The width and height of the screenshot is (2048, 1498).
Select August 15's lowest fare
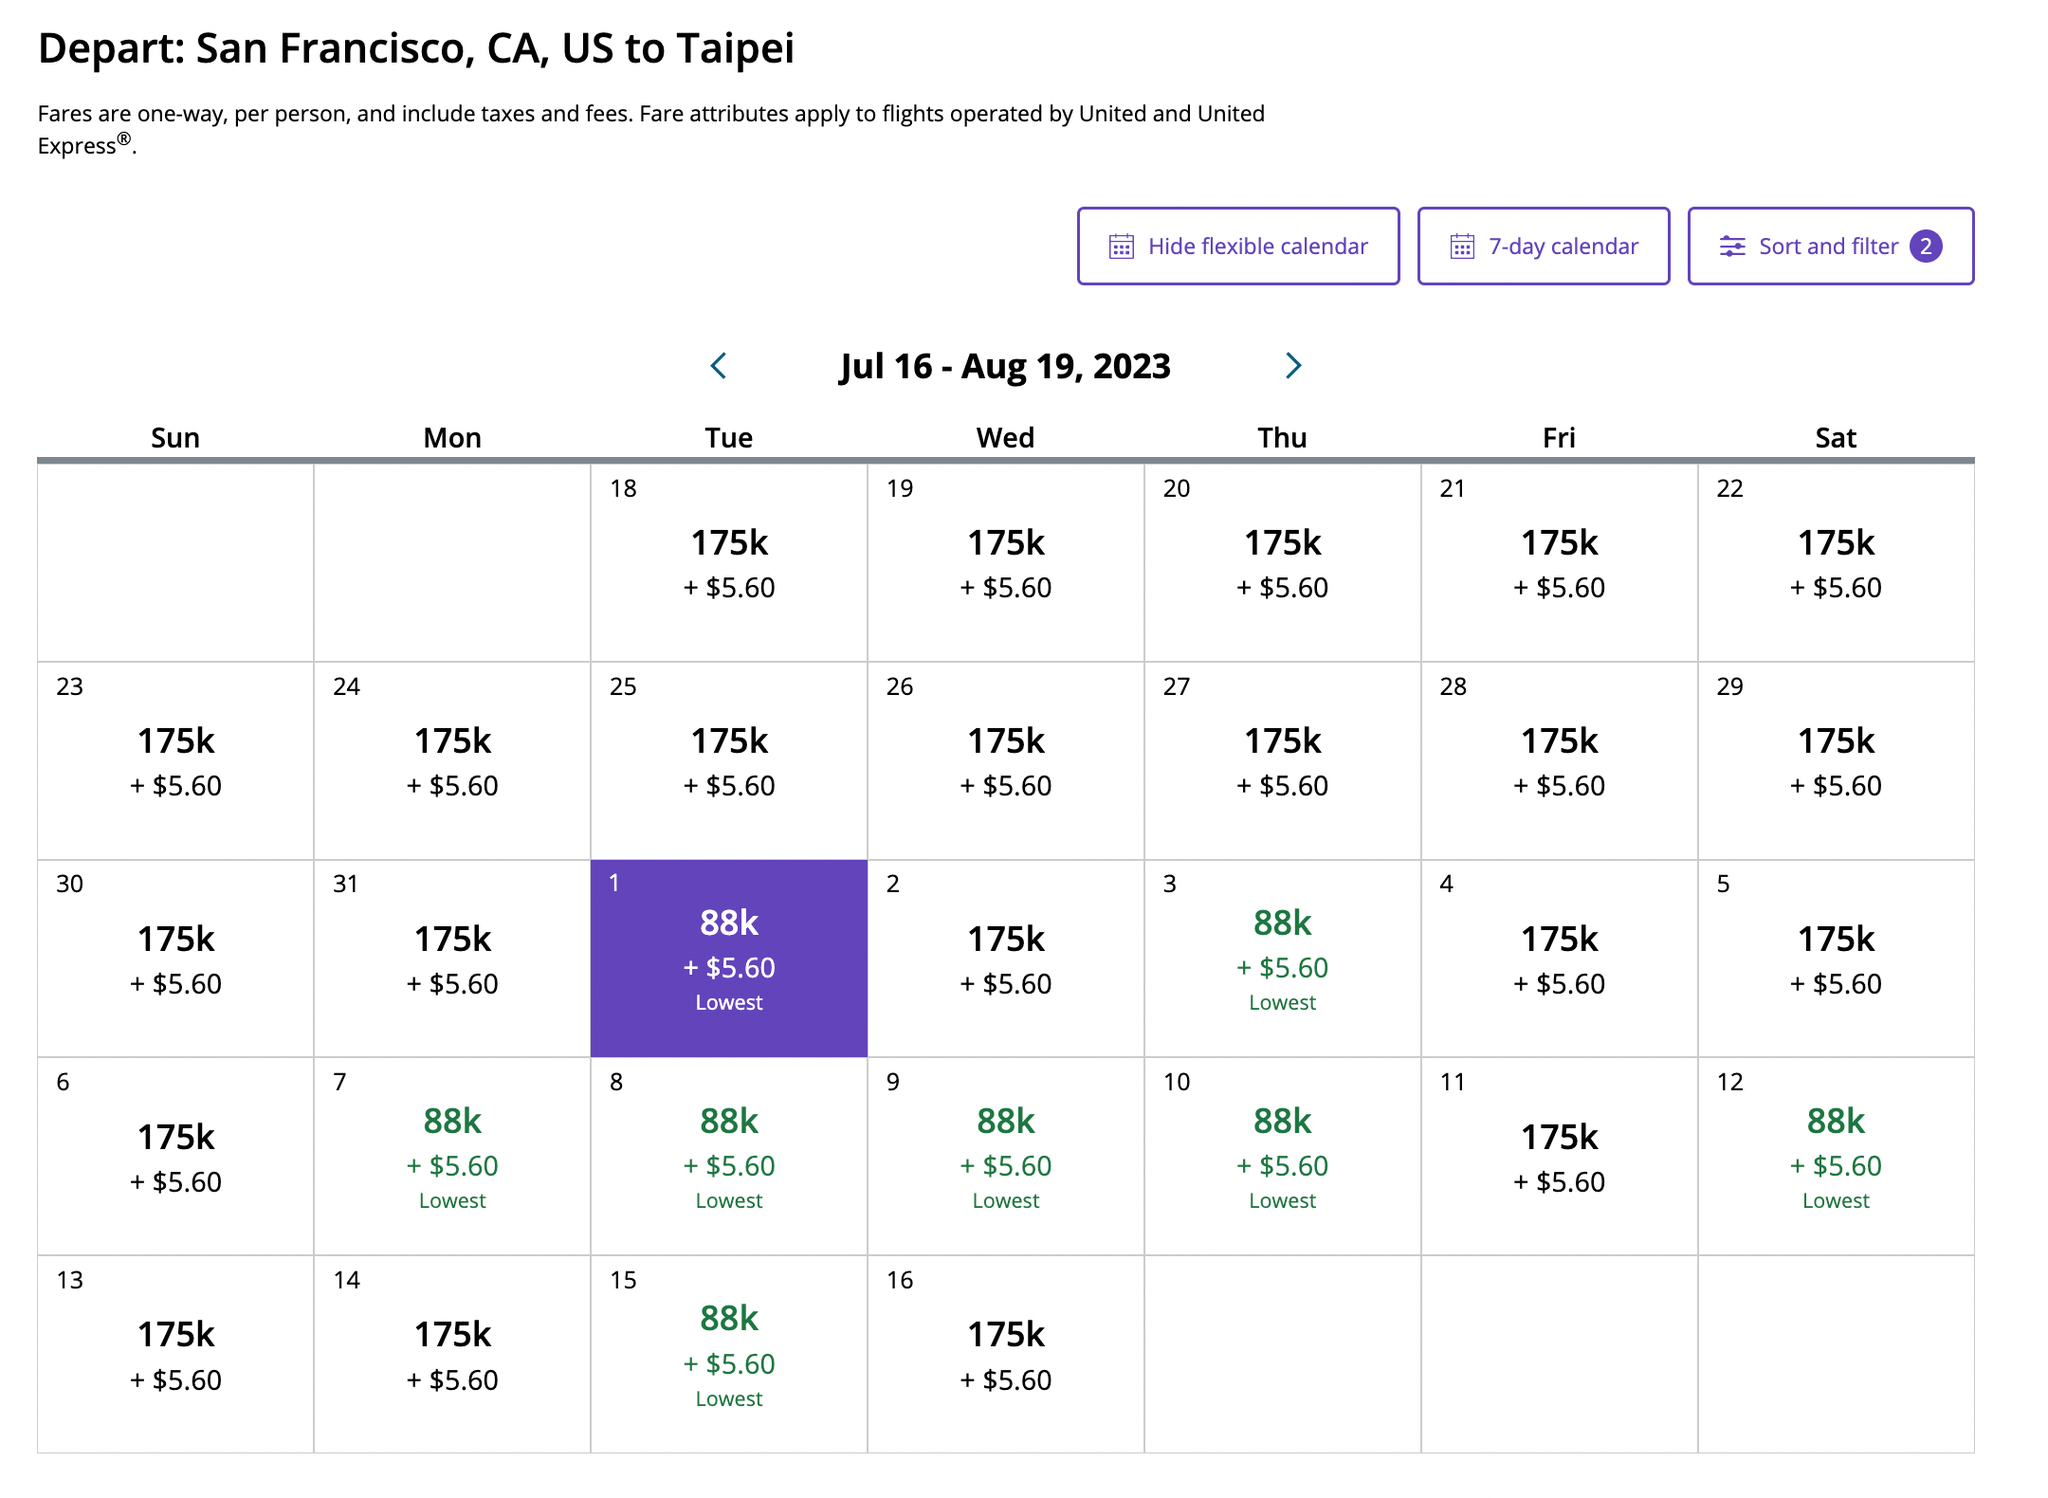[728, 1350]
